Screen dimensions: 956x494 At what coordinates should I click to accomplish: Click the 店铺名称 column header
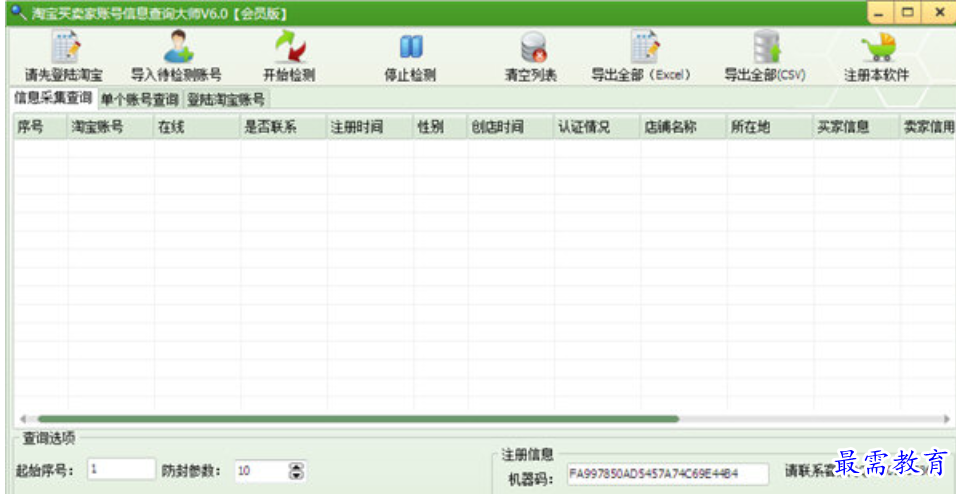coord(683,127)
